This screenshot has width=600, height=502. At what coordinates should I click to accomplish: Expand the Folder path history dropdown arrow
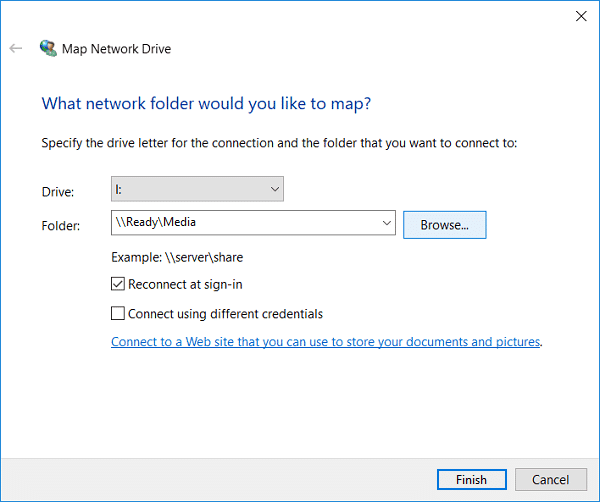[x=386, y=223]
